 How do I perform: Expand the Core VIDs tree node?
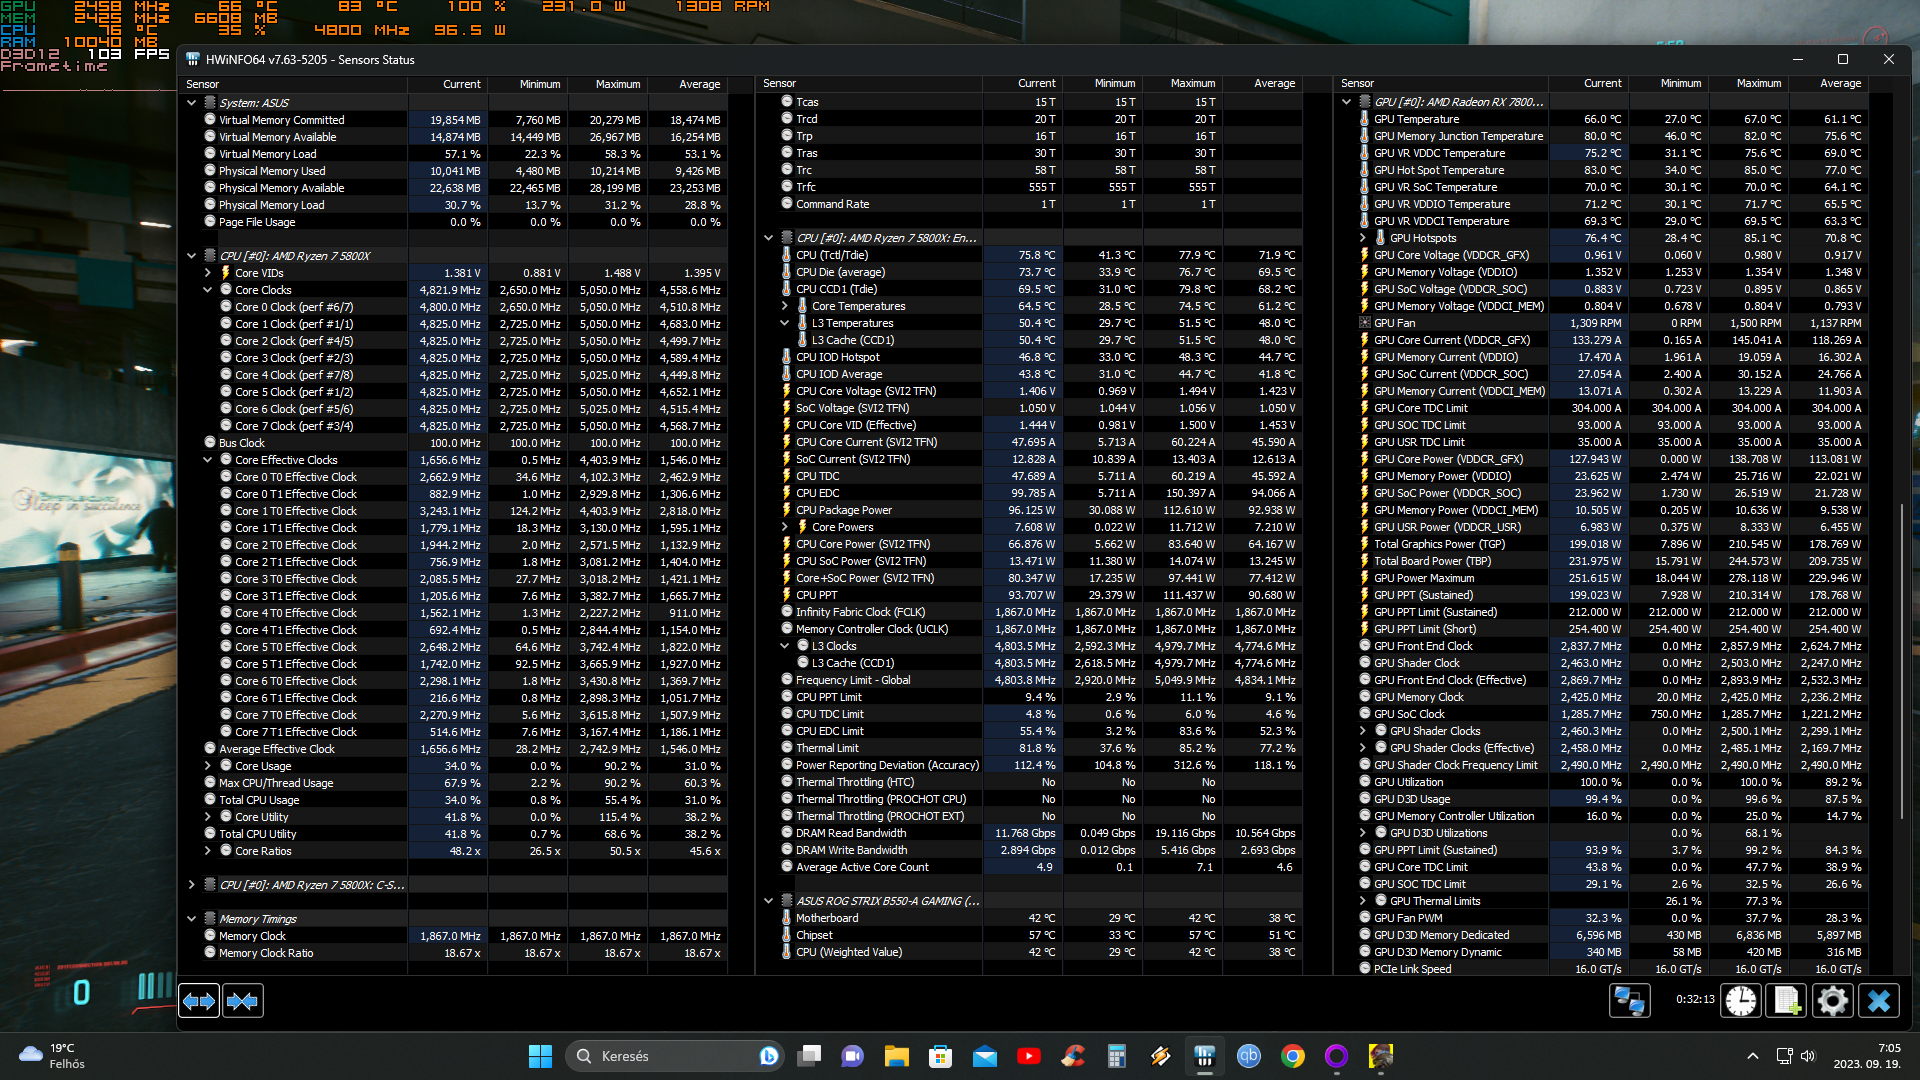tap(207, 273)
